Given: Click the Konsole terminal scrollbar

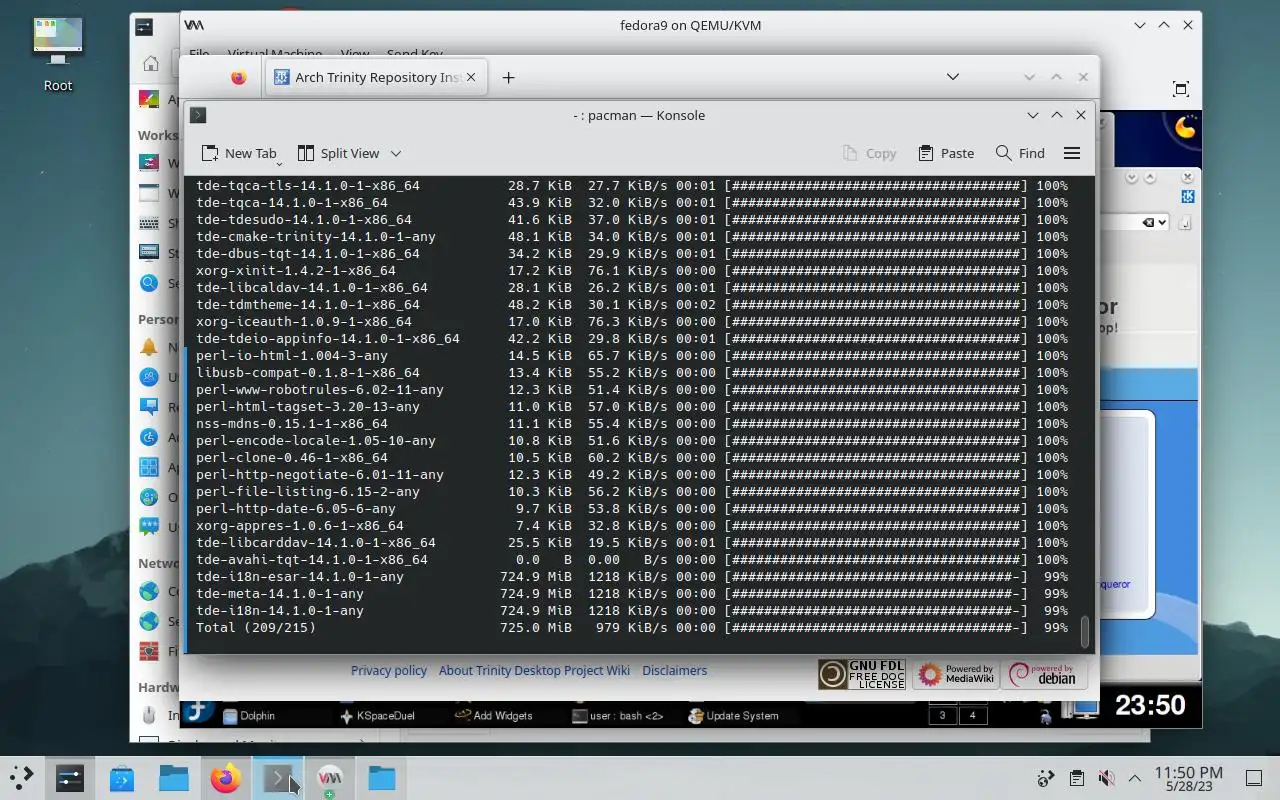Looking at the screenshot, I should tap(1085, 632).
